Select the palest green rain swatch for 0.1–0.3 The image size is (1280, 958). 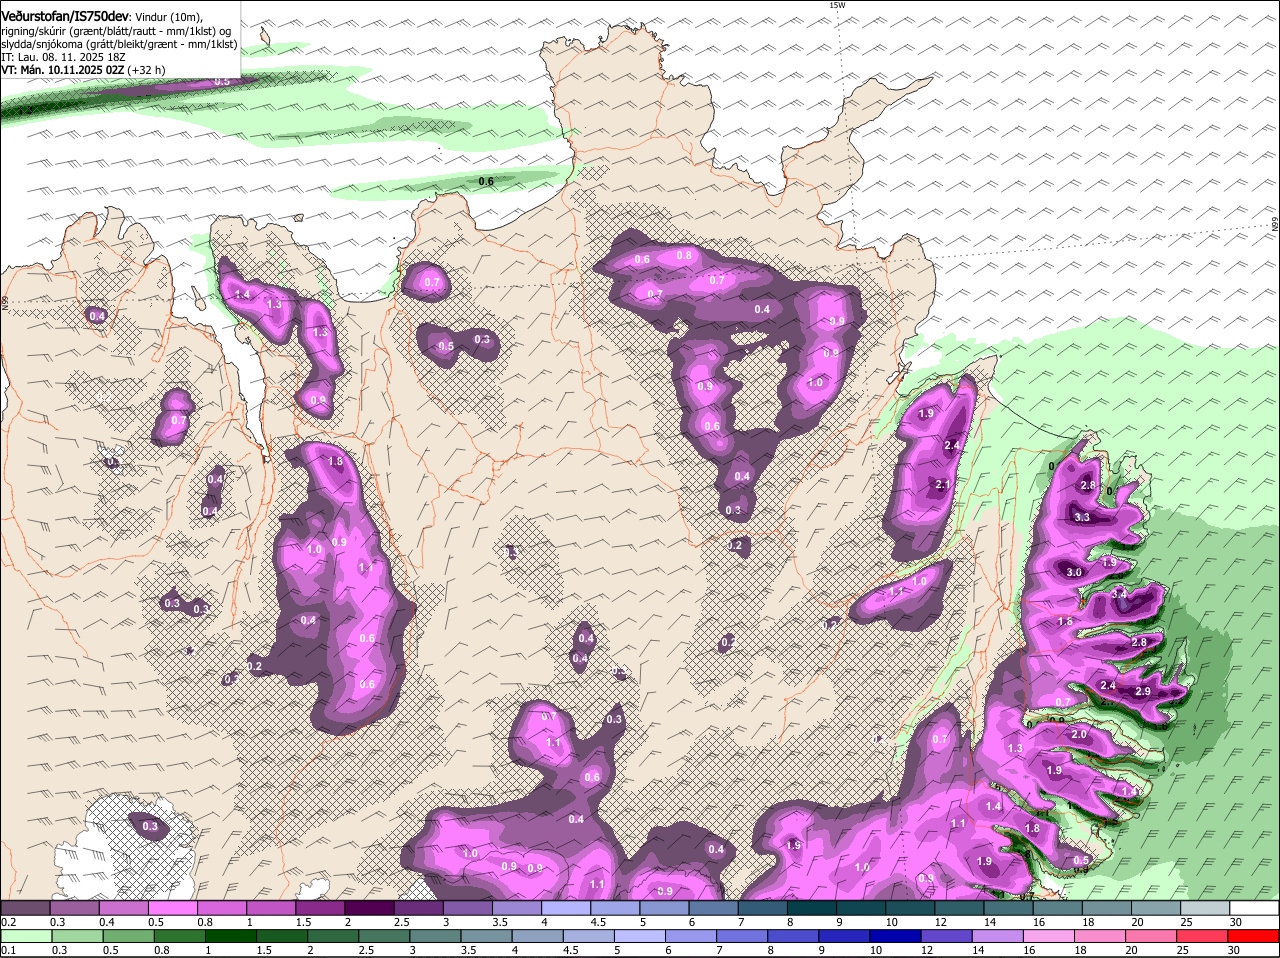point(25,936)
